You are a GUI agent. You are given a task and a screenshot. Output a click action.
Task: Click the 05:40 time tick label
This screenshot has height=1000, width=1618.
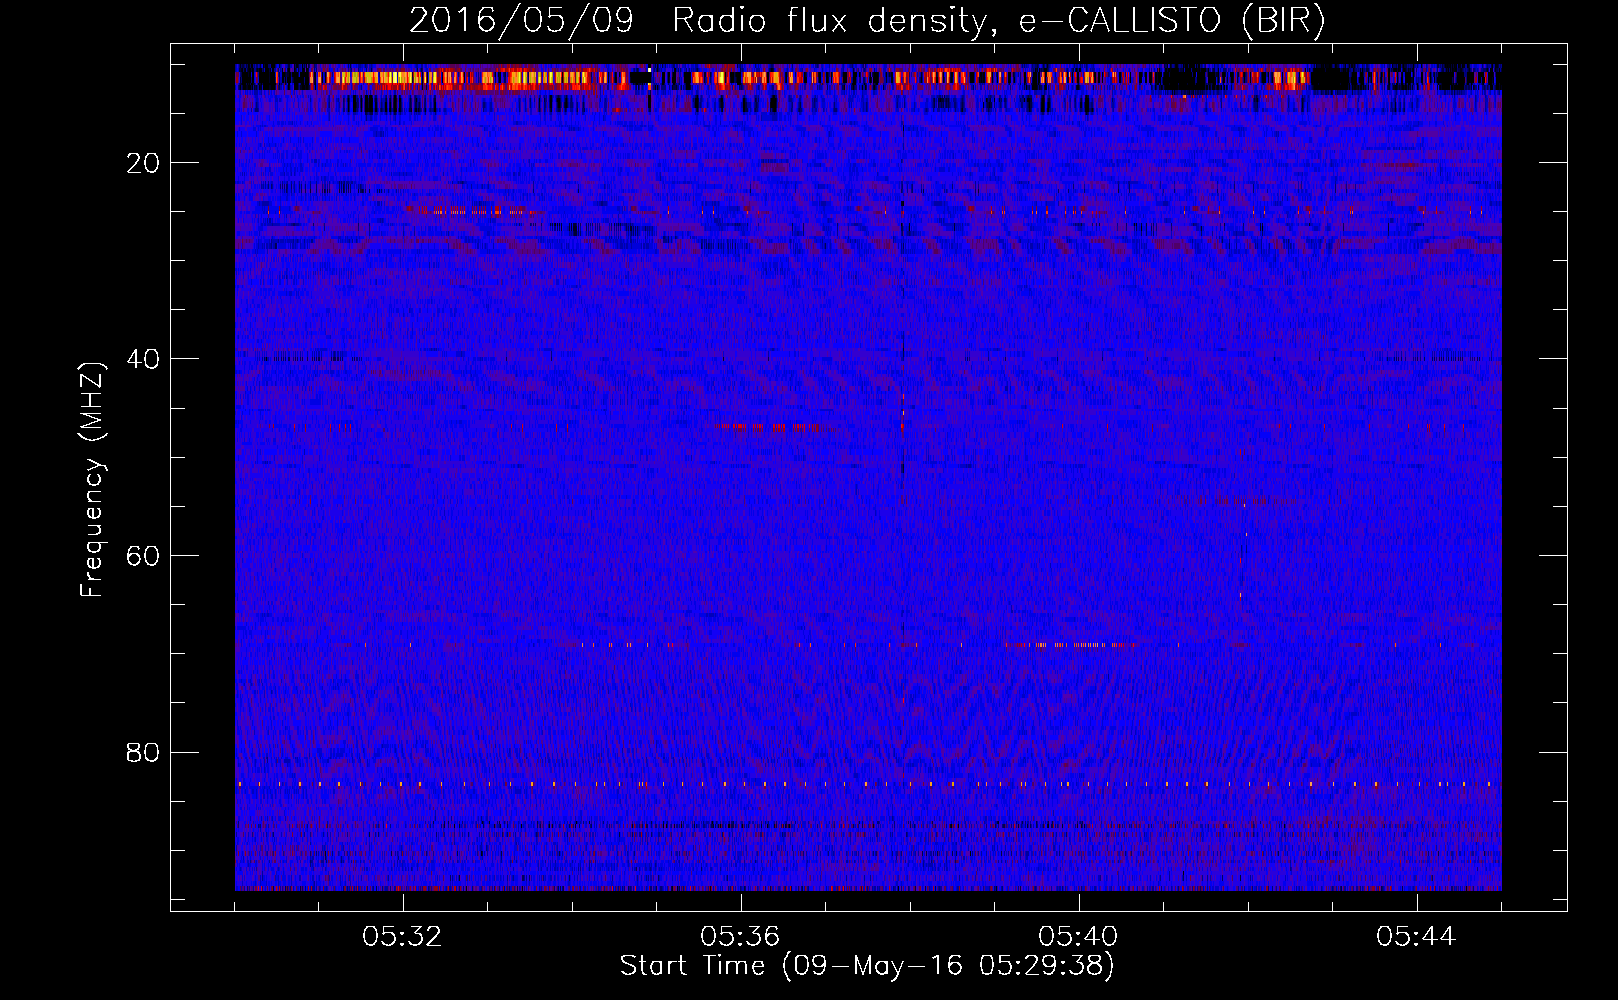point(1079,937)
